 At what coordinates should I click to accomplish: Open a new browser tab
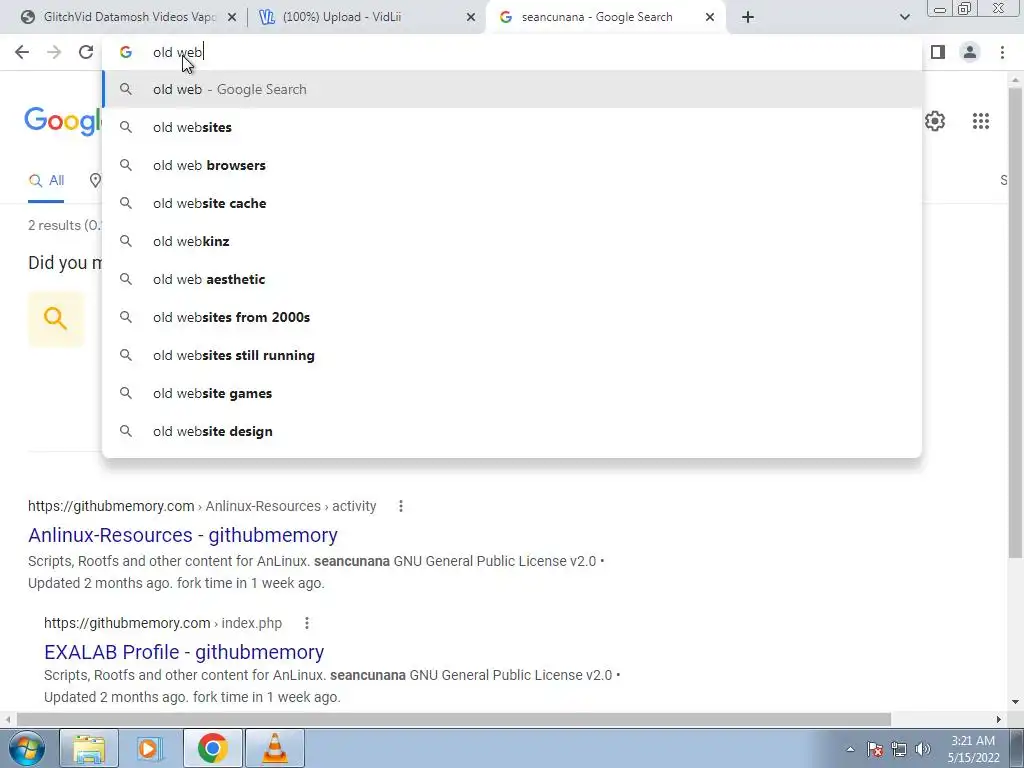coord(748,17)
